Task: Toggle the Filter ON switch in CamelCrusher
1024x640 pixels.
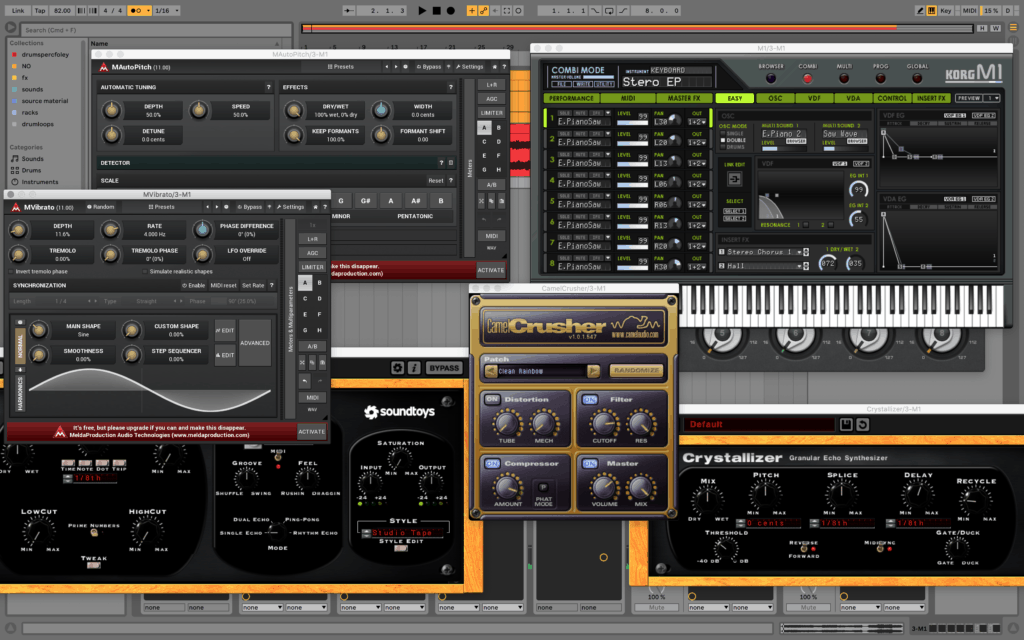Action: point(590,400)
